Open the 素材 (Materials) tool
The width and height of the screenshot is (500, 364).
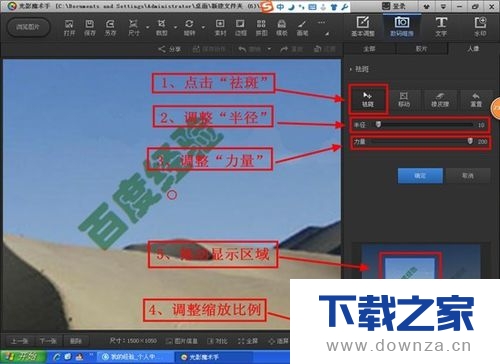pyautogui.click(x=220, y=28)
